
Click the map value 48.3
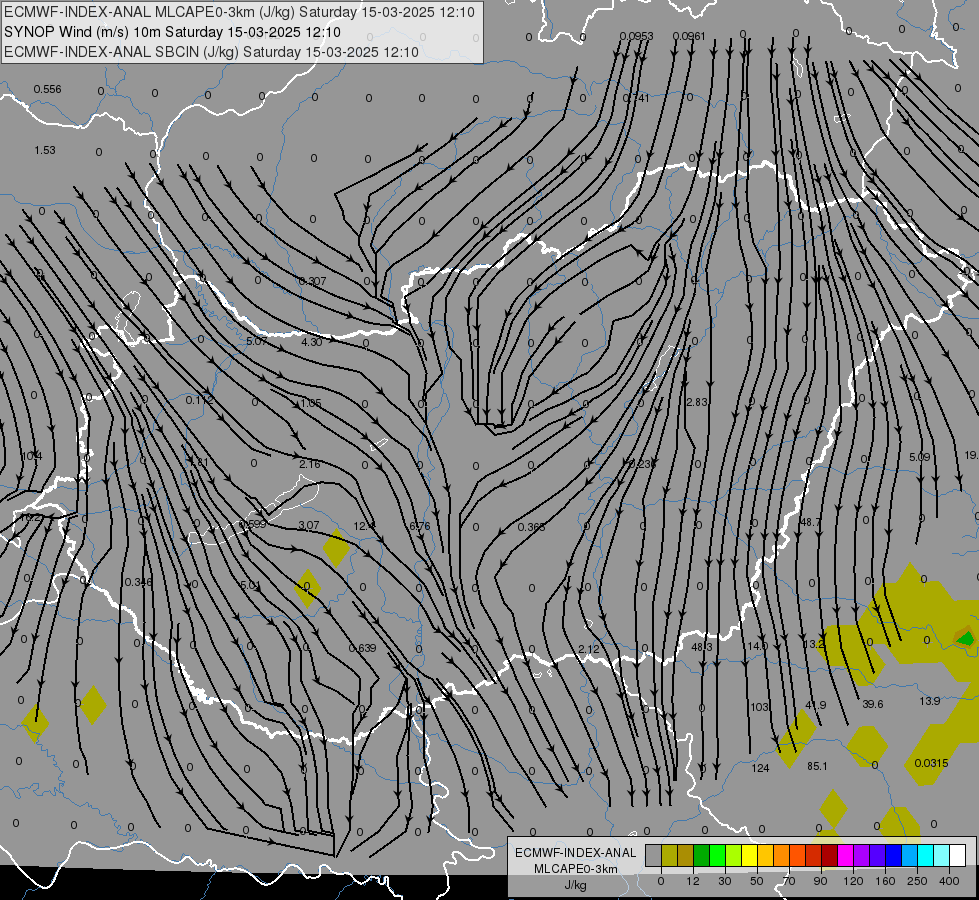(702, 648)
